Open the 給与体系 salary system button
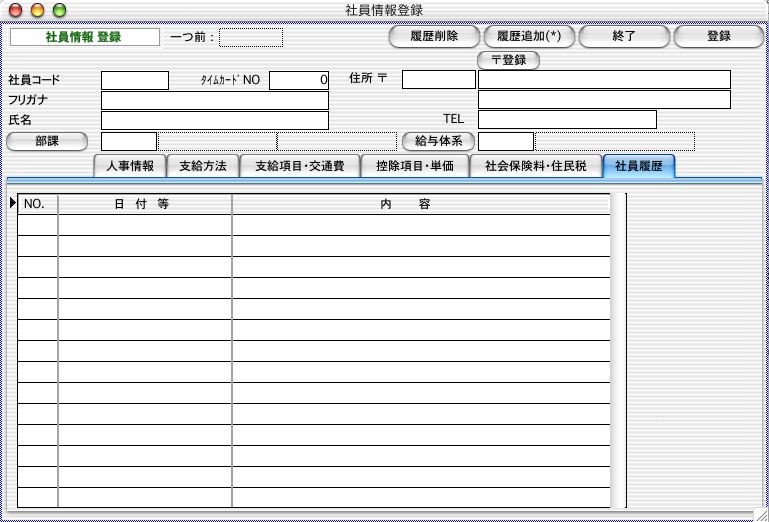 pyautogui.click(x=437, y=141)
